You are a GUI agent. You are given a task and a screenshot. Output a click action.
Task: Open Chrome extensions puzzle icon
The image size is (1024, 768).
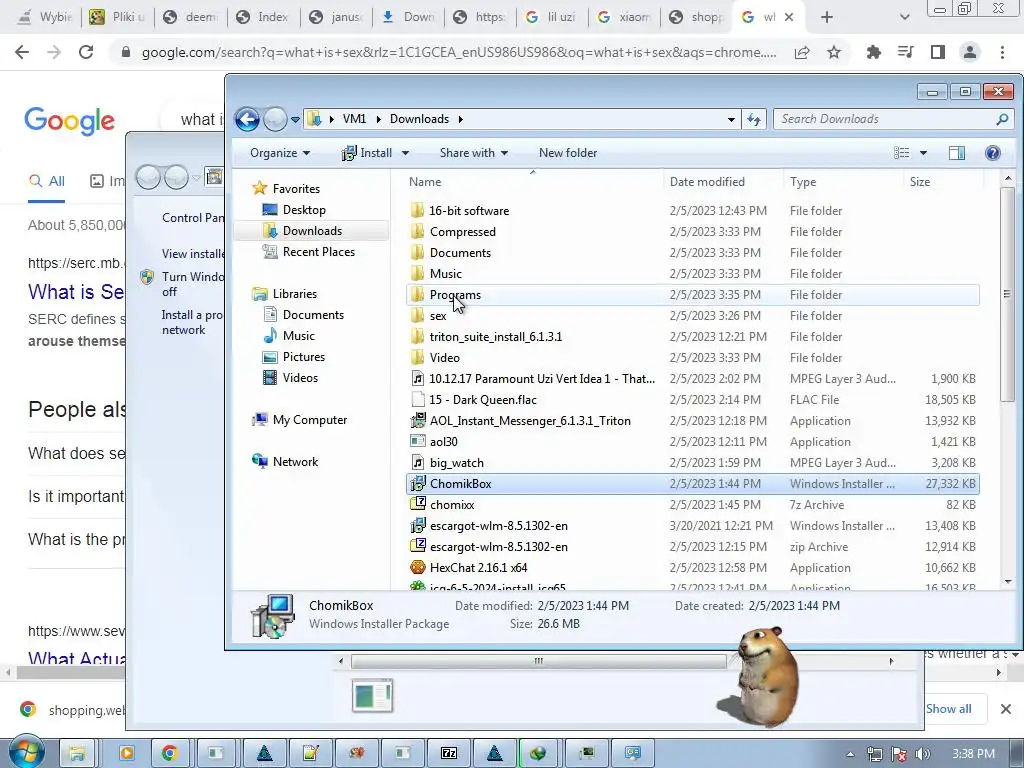[873, 52]
